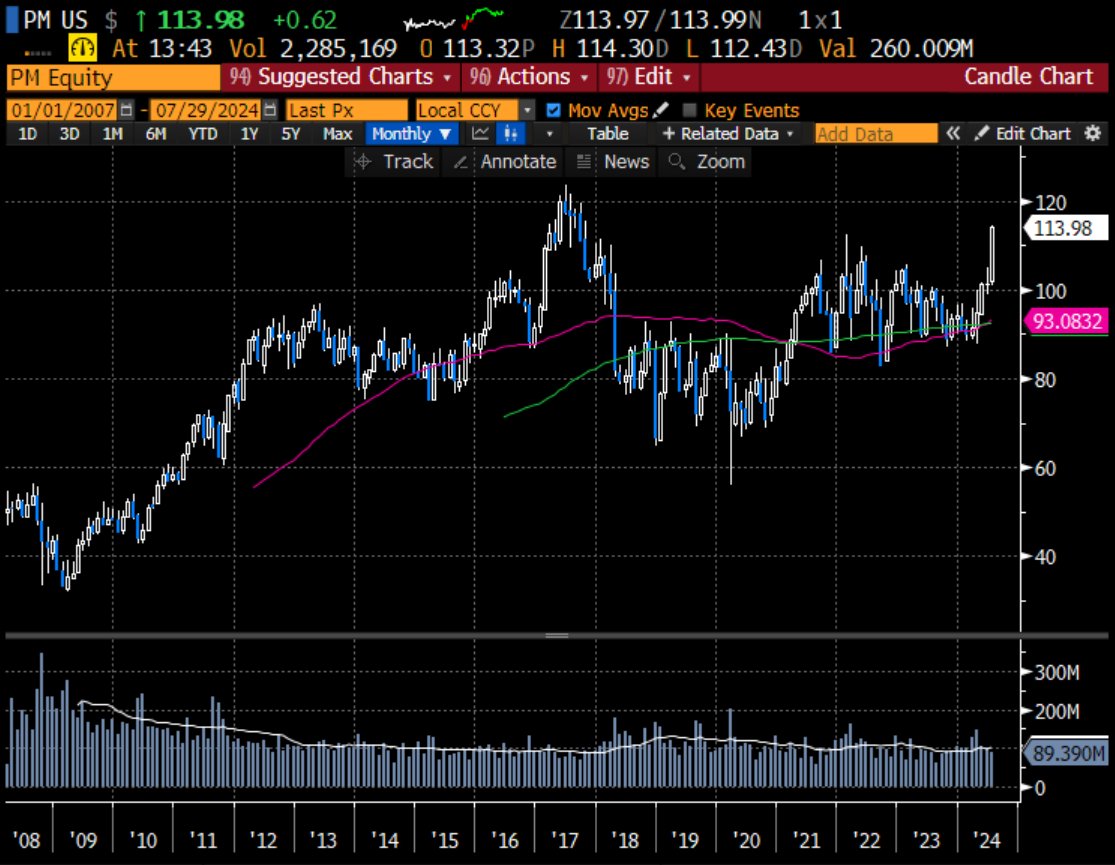Click the Annotate pencil tool

click(x=505, y=161)
